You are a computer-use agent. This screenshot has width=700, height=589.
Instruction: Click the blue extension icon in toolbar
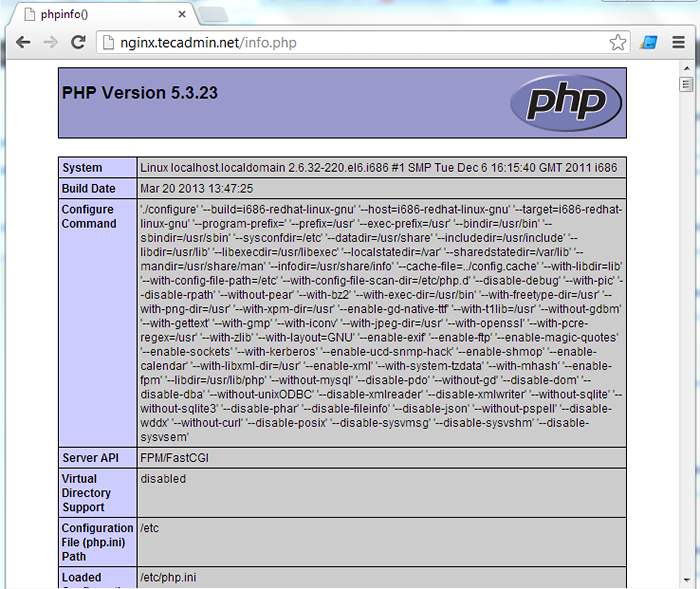pos(649,42)
